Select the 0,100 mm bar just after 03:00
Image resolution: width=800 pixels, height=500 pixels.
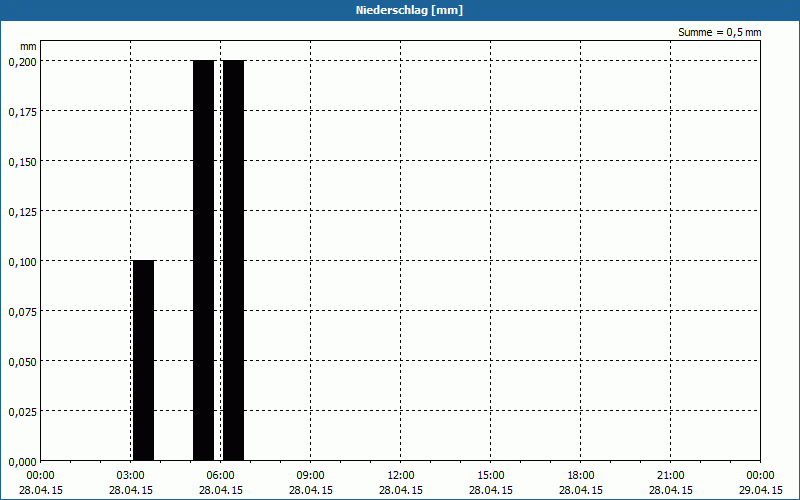143,361
